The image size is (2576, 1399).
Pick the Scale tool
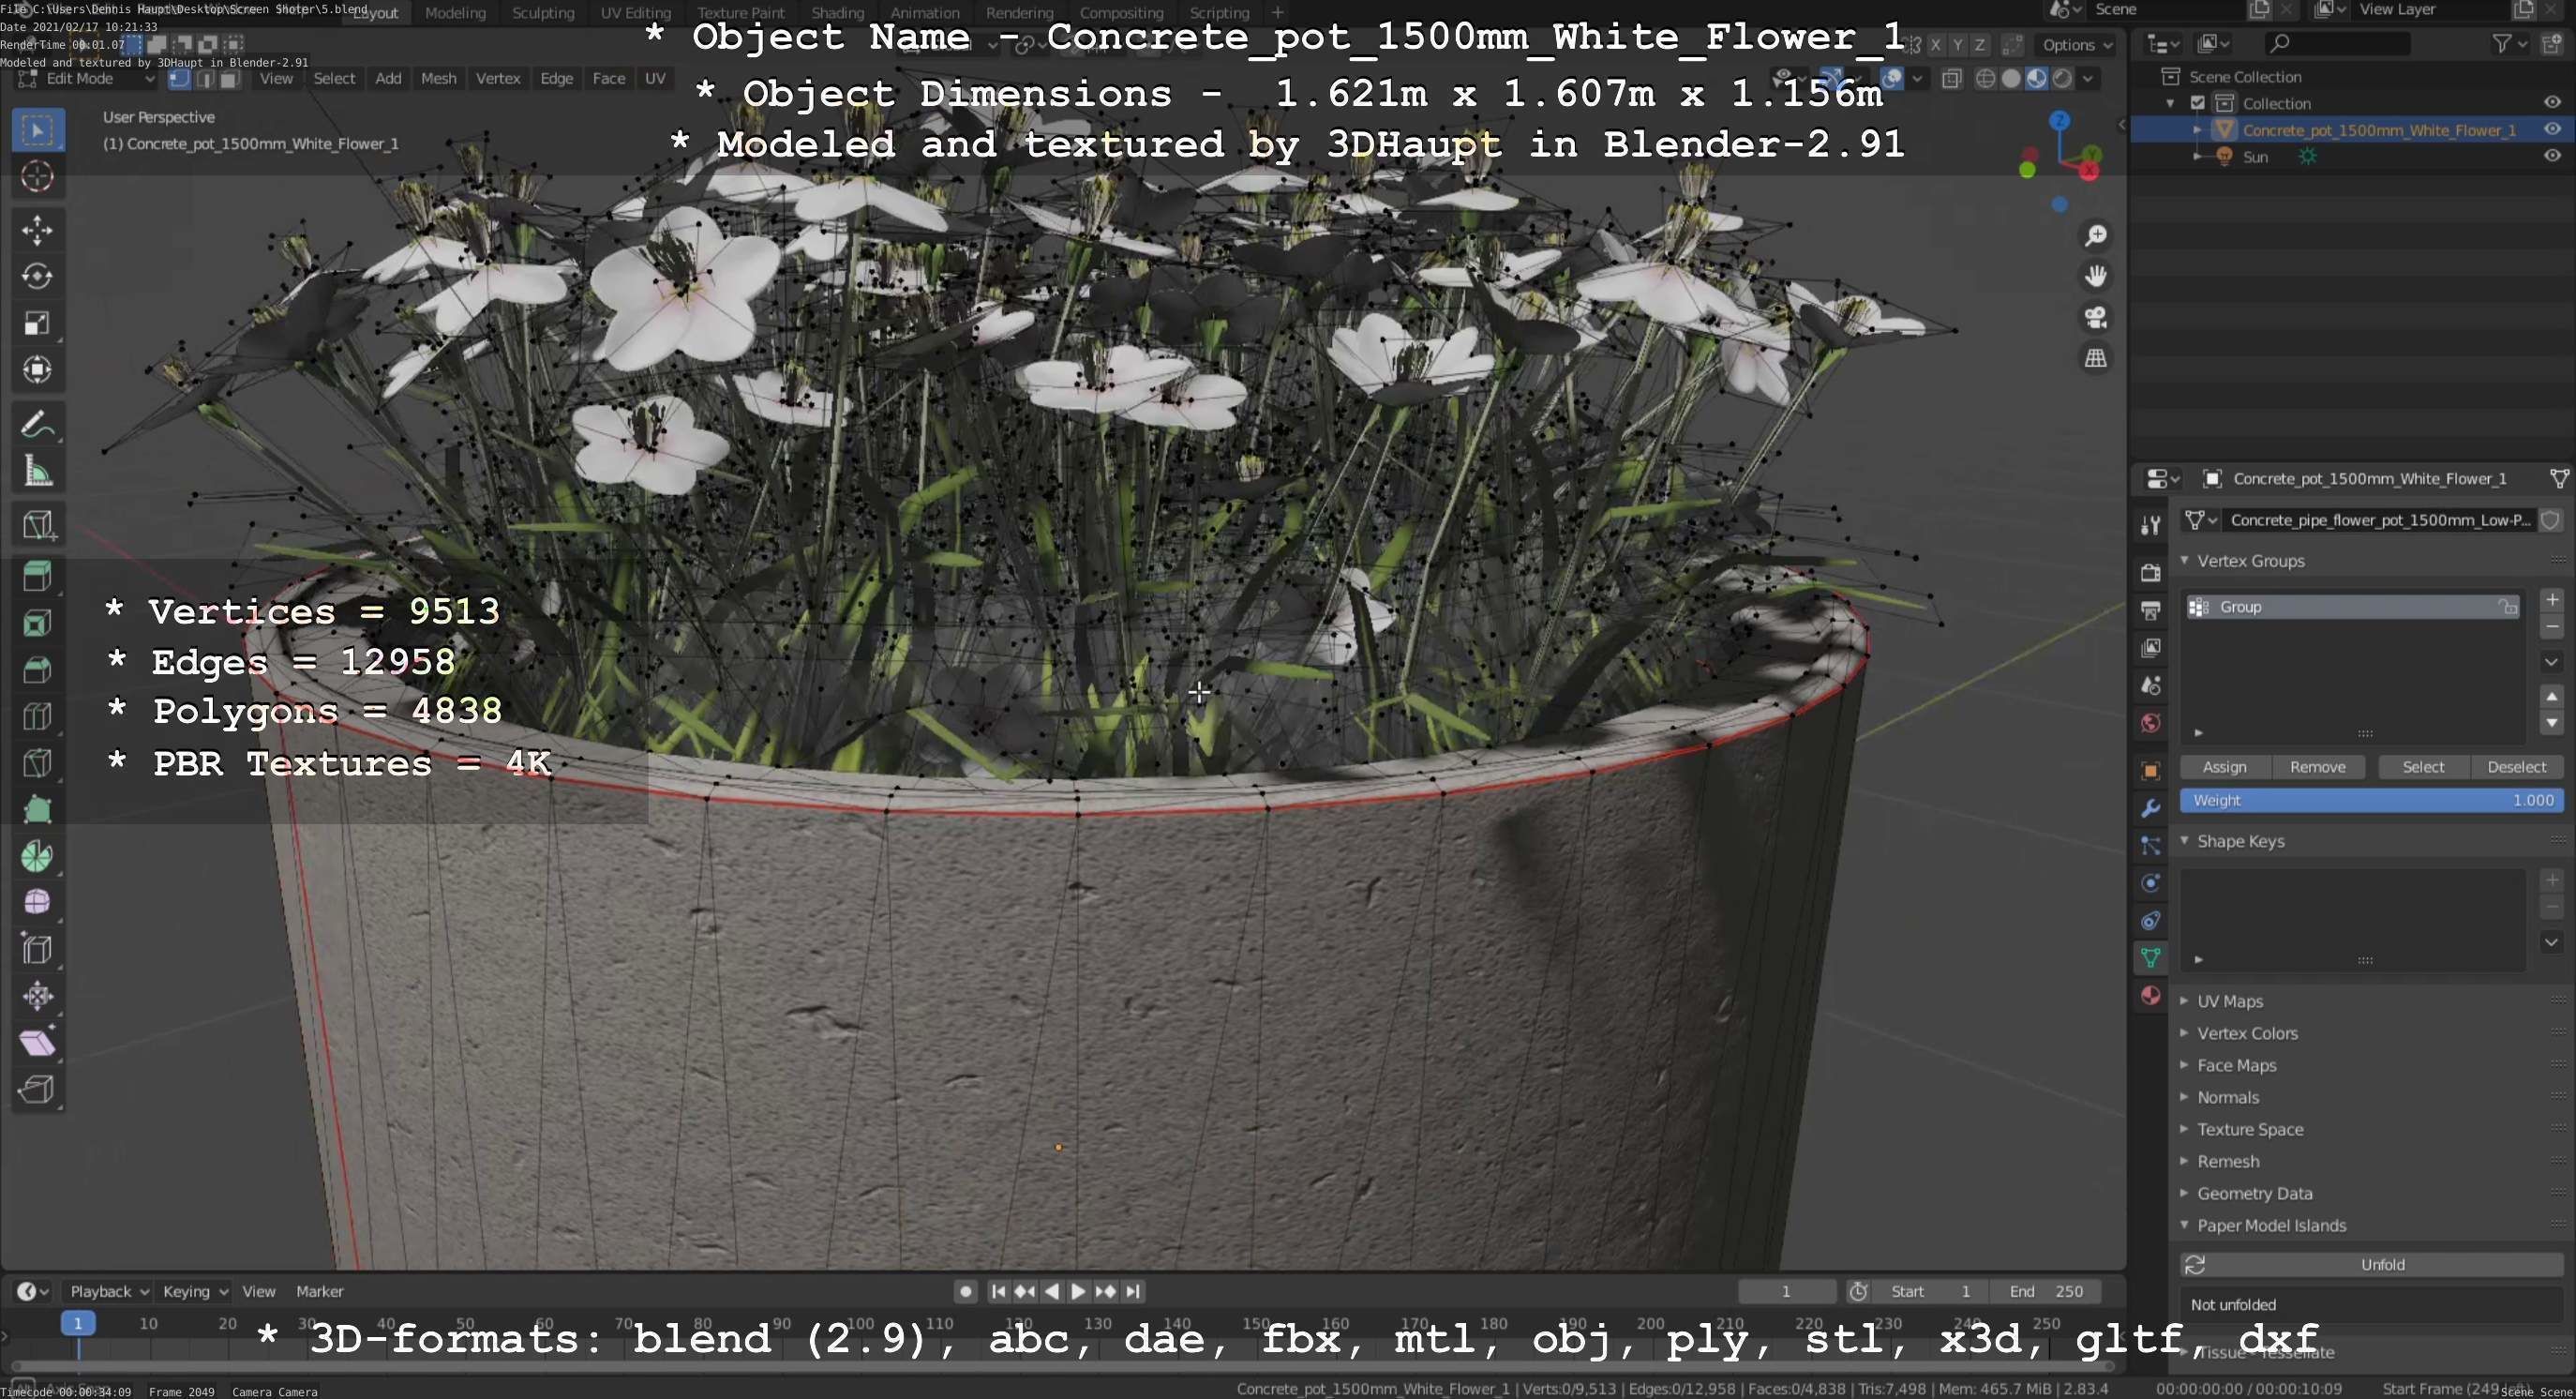point(38,323)
